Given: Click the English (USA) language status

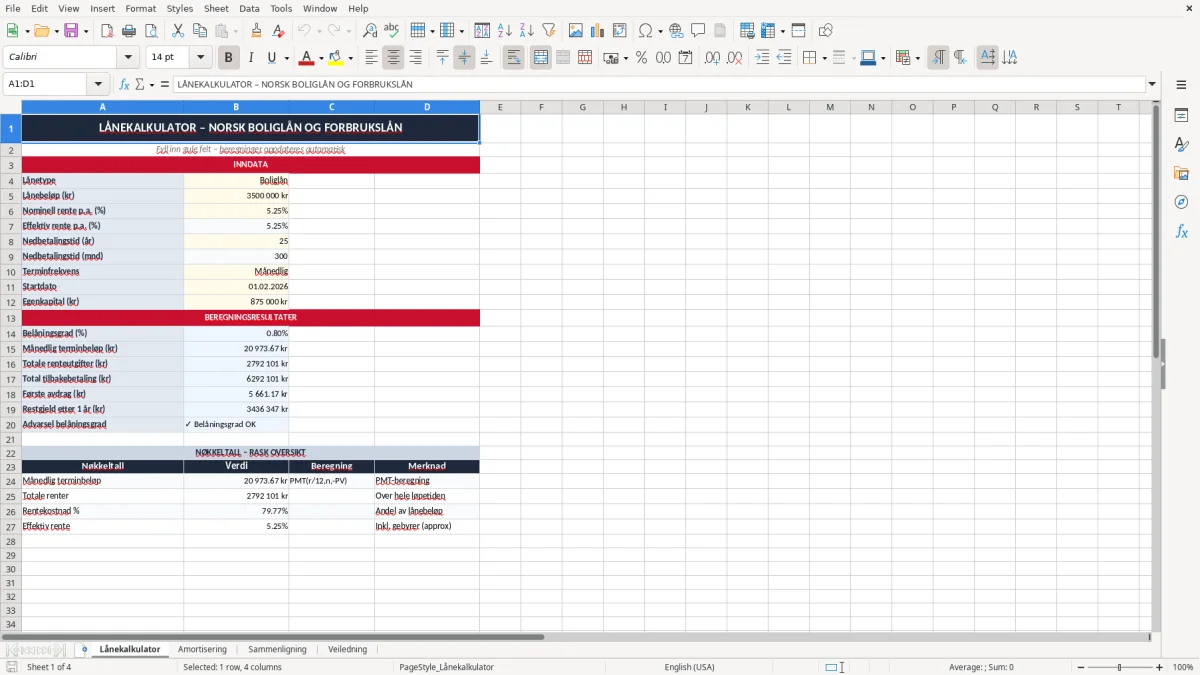Looking at the screenshot, I should pos(689,667).
